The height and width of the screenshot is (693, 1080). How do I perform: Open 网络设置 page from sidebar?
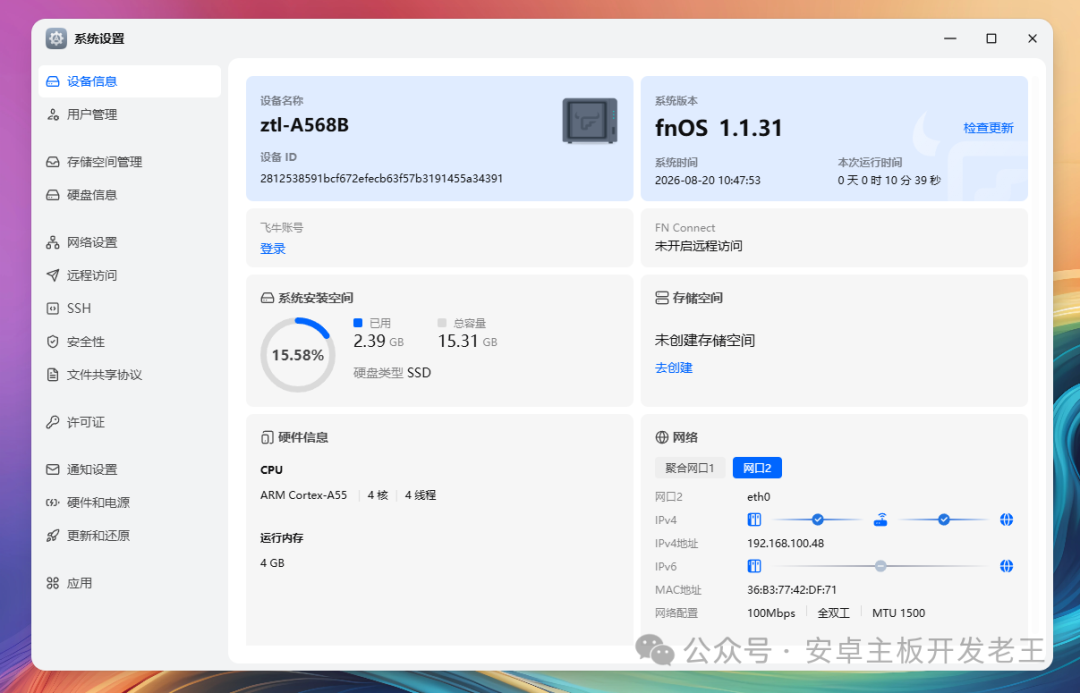130,242
